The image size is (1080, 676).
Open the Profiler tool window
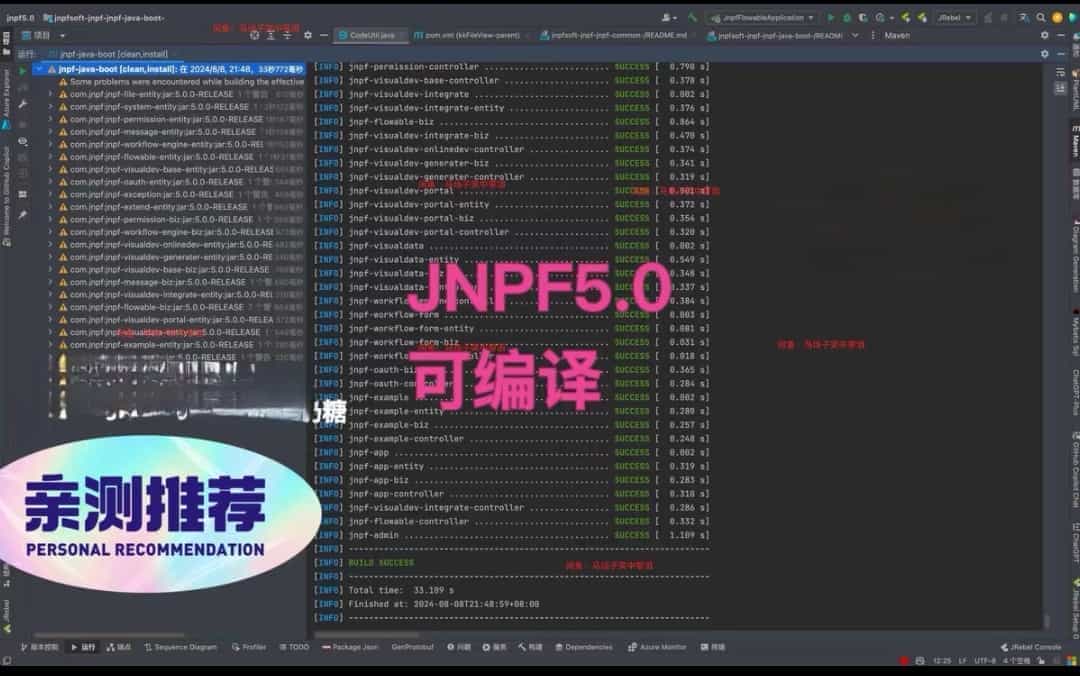tap(249, 647)
